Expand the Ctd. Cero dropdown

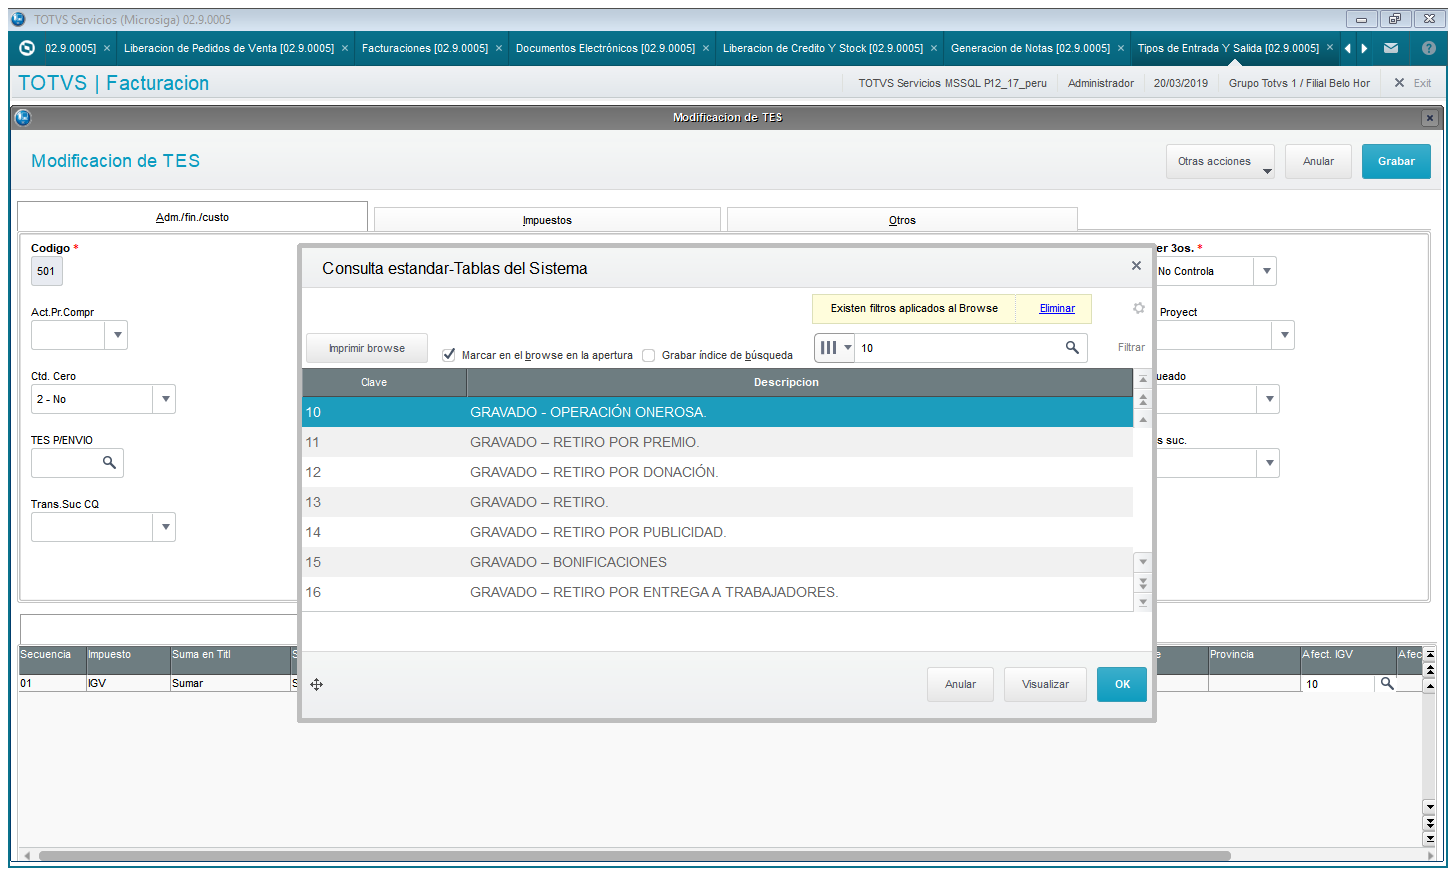[165, 399]
